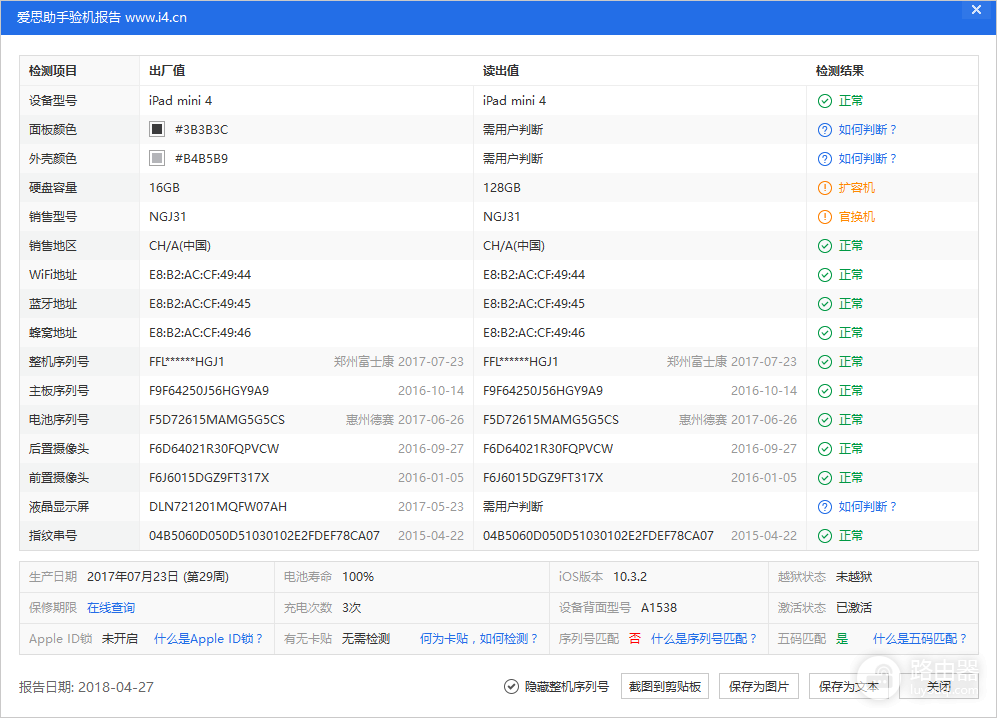Viewport: 997px width, 718px height.
Task: Select factory WiFi address E8:B2:AC:CF:49:44
Action: [x=200, y=275]
